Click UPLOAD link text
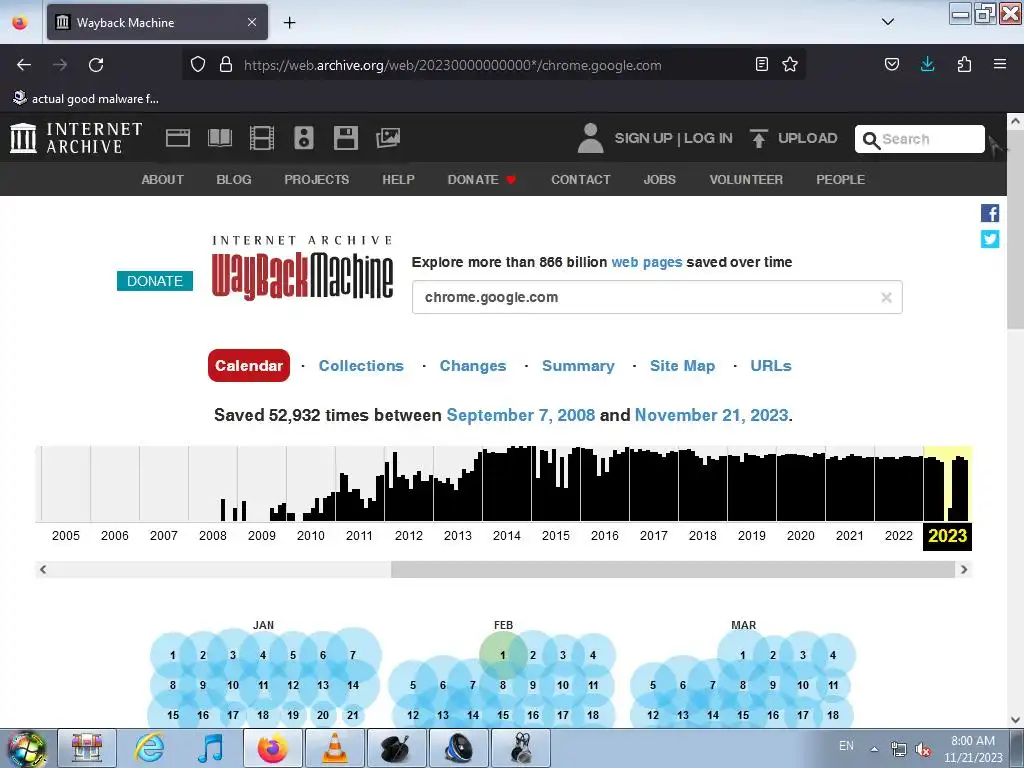 pyautogui.click(x=807, y=138)
